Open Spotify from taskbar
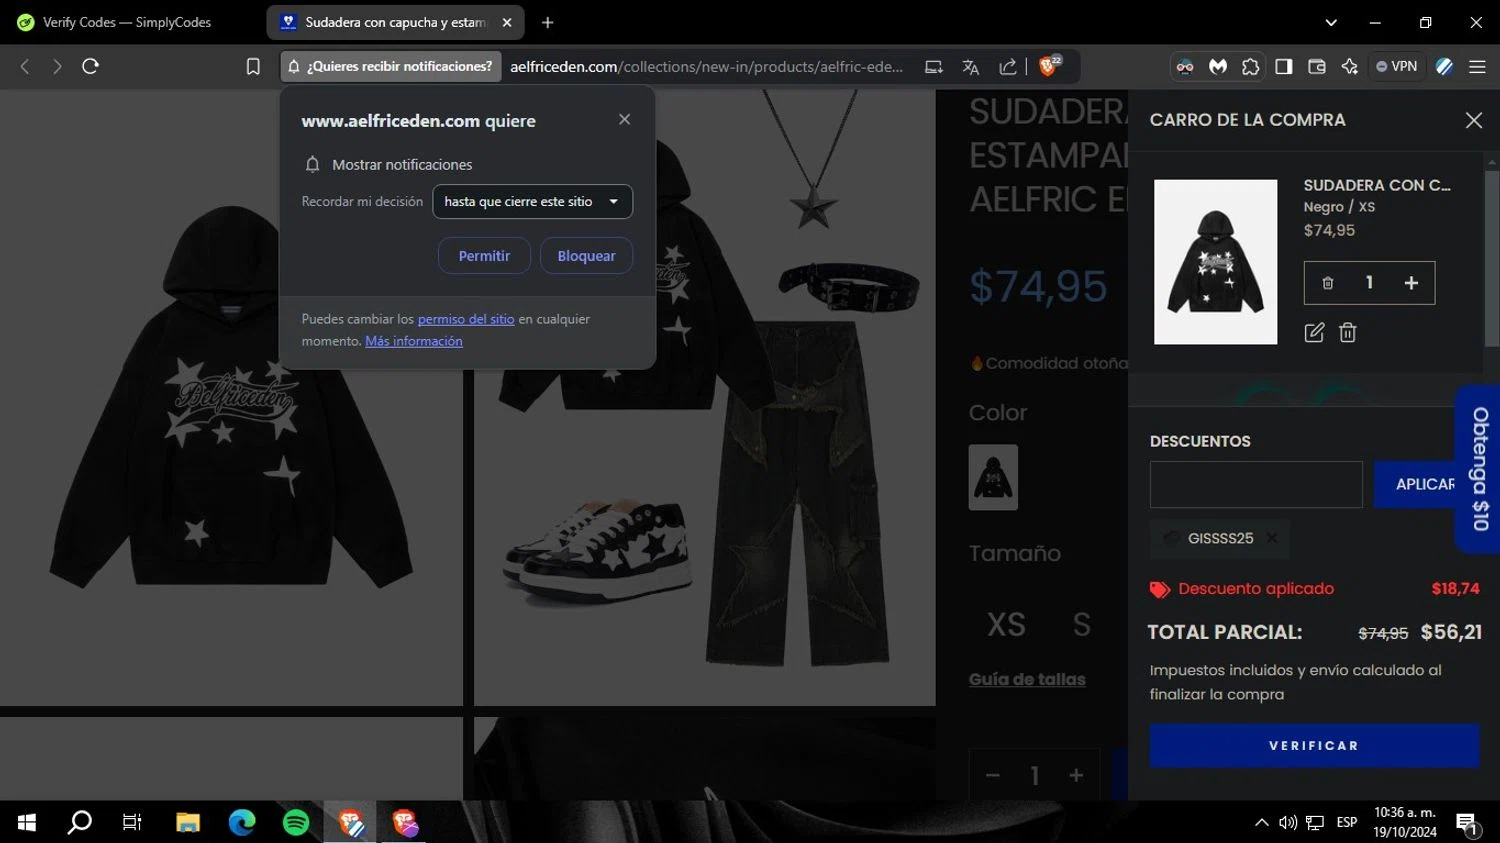Viewport: 1500px width, 843px height. (x=296, y=822)
